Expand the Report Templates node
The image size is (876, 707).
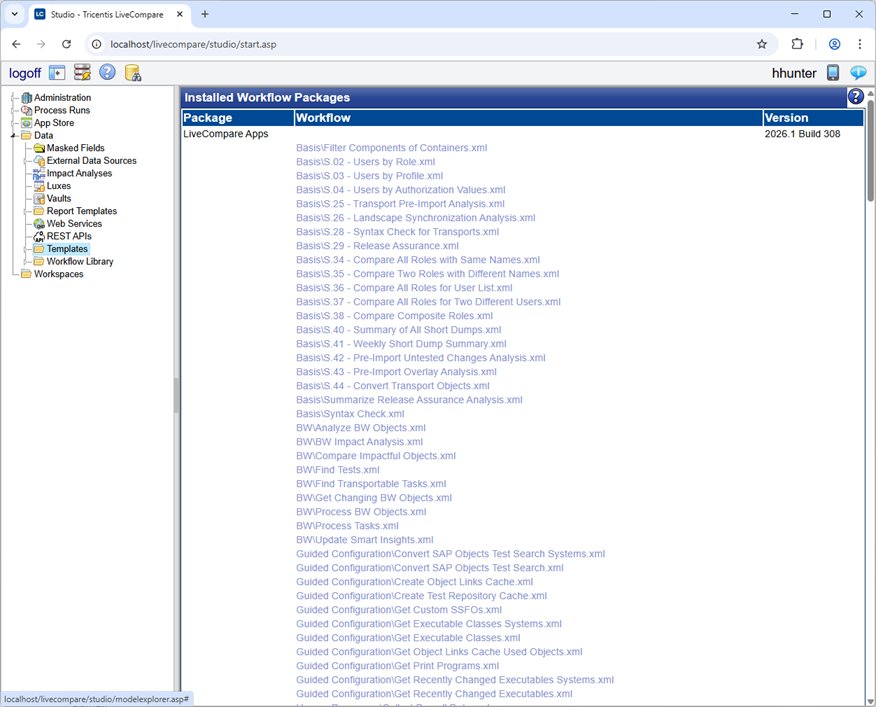(x=26, y=211)
